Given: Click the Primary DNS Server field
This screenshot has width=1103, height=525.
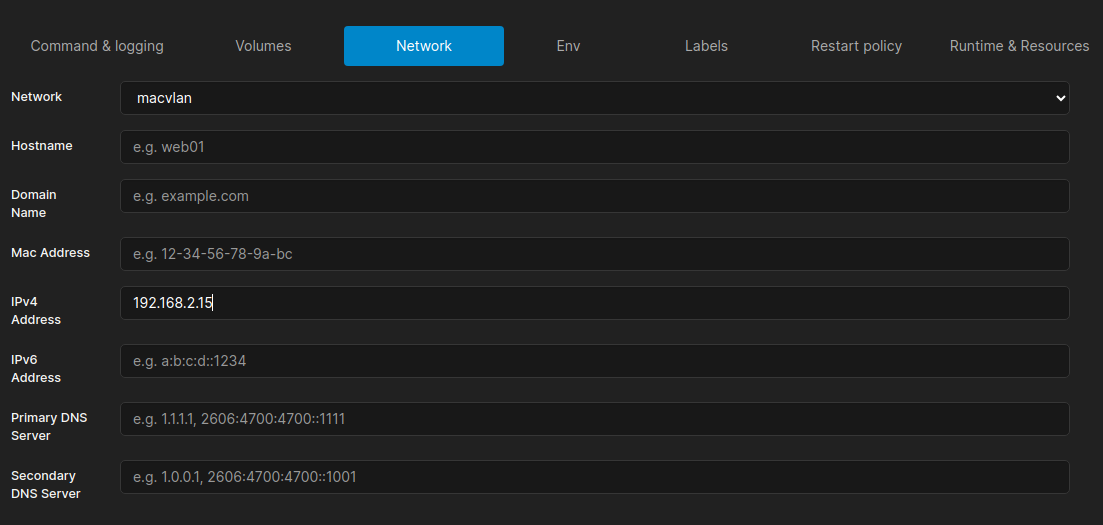Looking at the screenshot, I should pos(594,419).
